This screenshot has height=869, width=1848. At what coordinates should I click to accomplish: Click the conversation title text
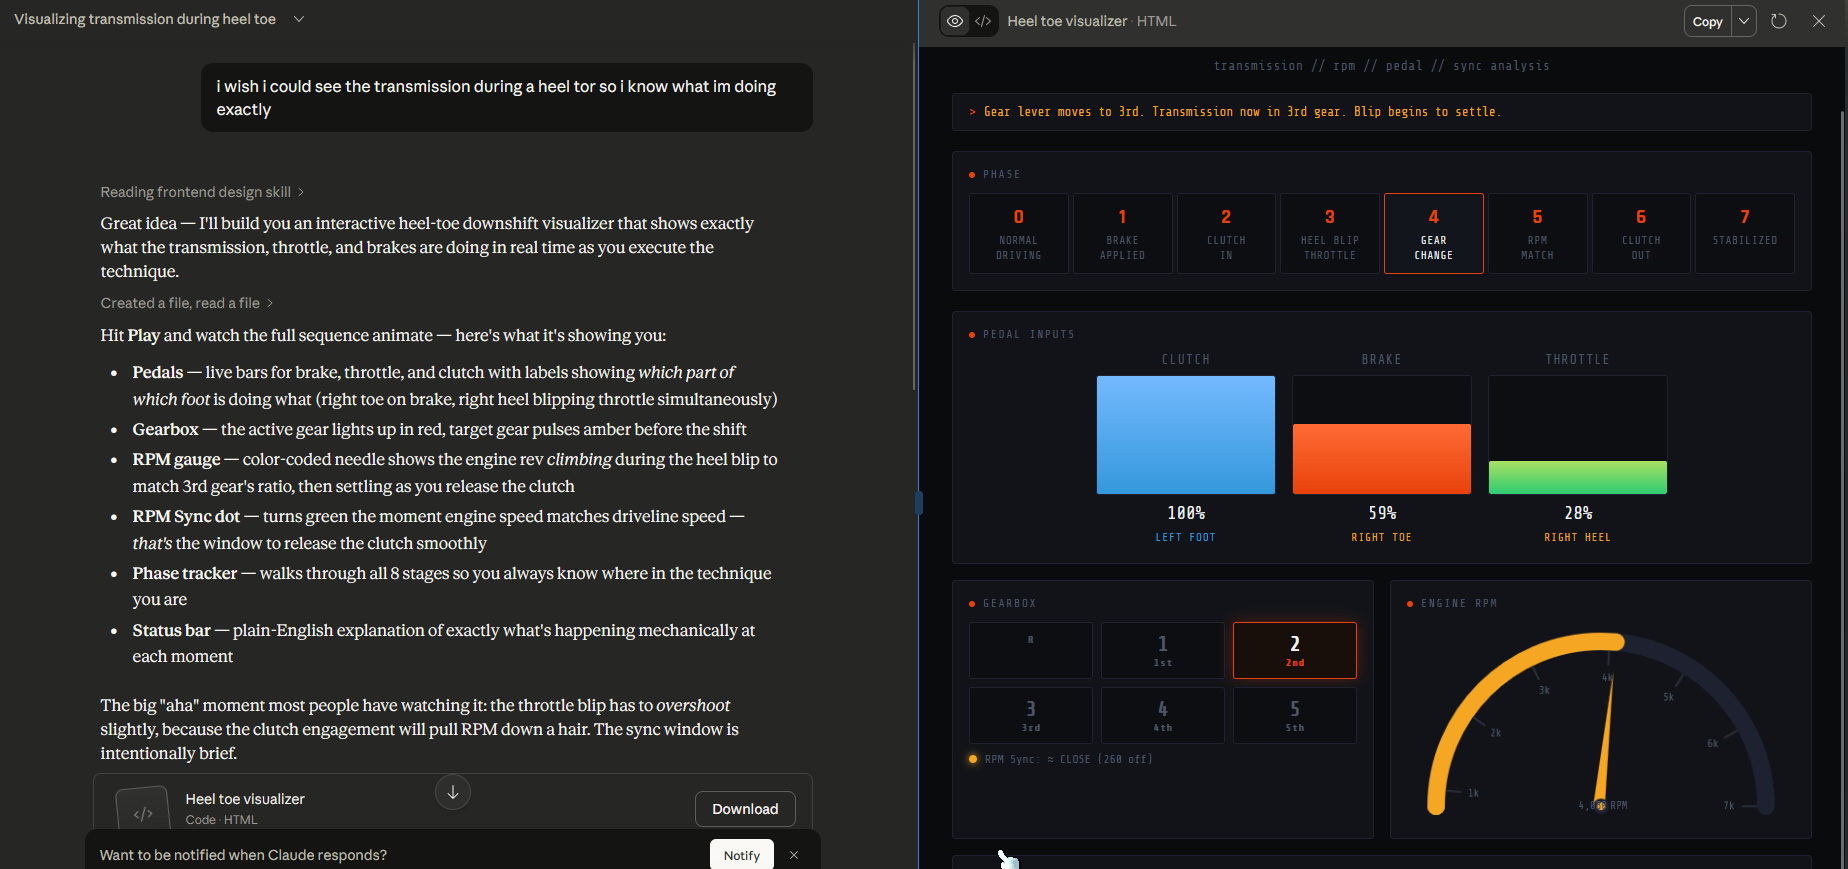[x=145, y=19]
